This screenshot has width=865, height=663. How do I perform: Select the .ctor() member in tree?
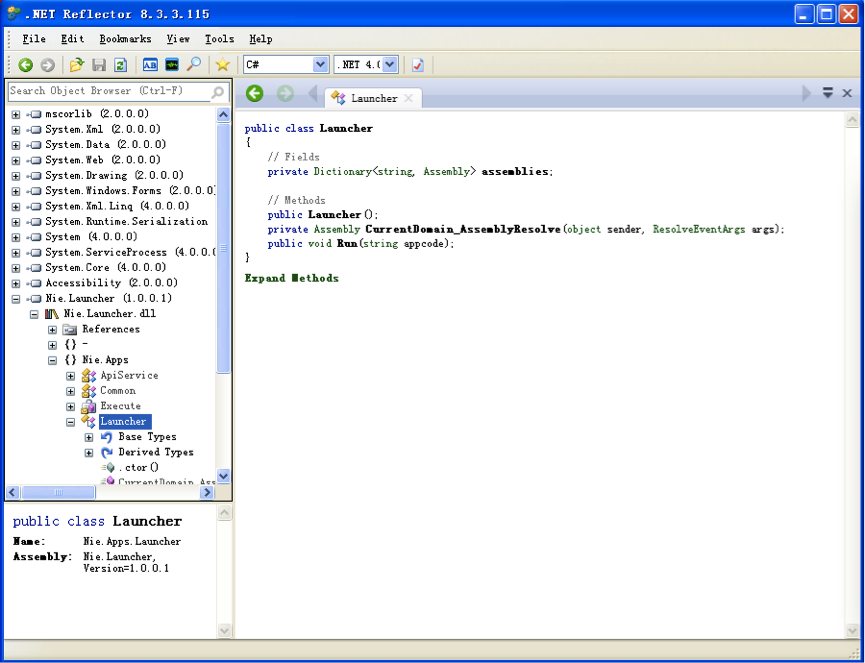tap(138, 468)
